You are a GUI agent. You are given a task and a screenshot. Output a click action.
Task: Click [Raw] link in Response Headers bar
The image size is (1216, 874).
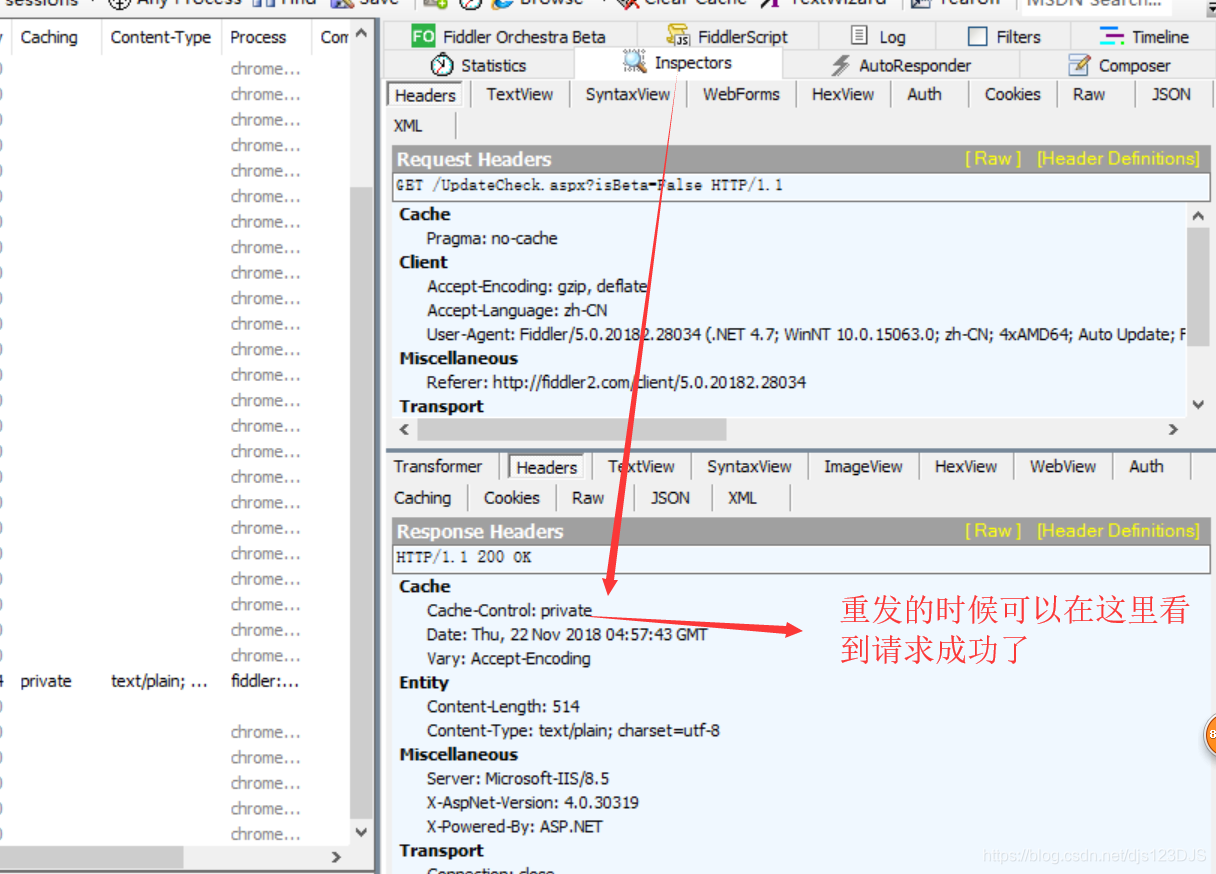tap(993, 531)
